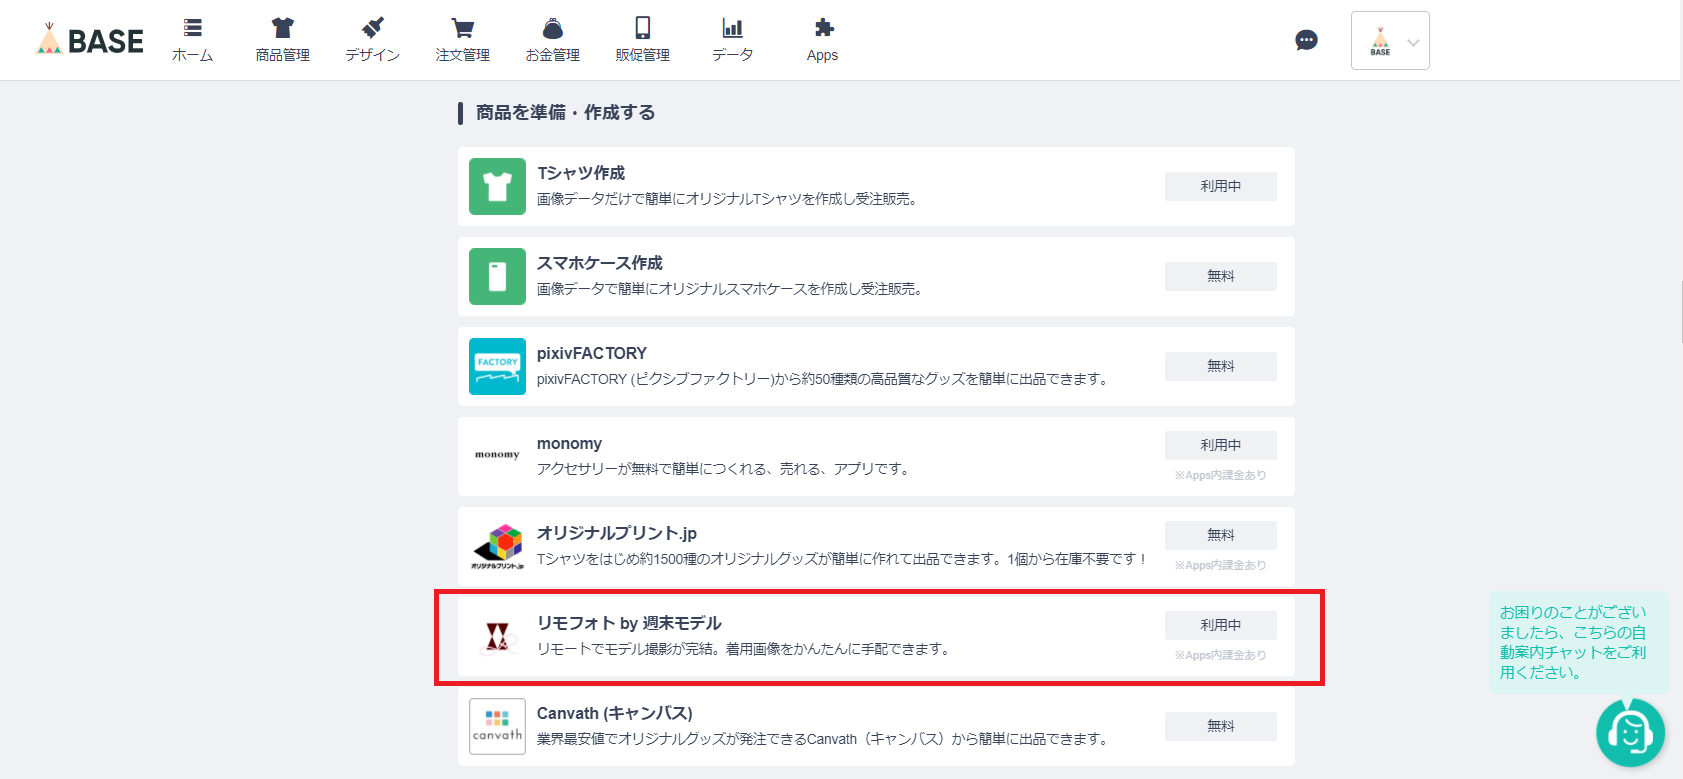1683x779 pixels.
Task: Open the データ analytics page
Action: point(733,40)
